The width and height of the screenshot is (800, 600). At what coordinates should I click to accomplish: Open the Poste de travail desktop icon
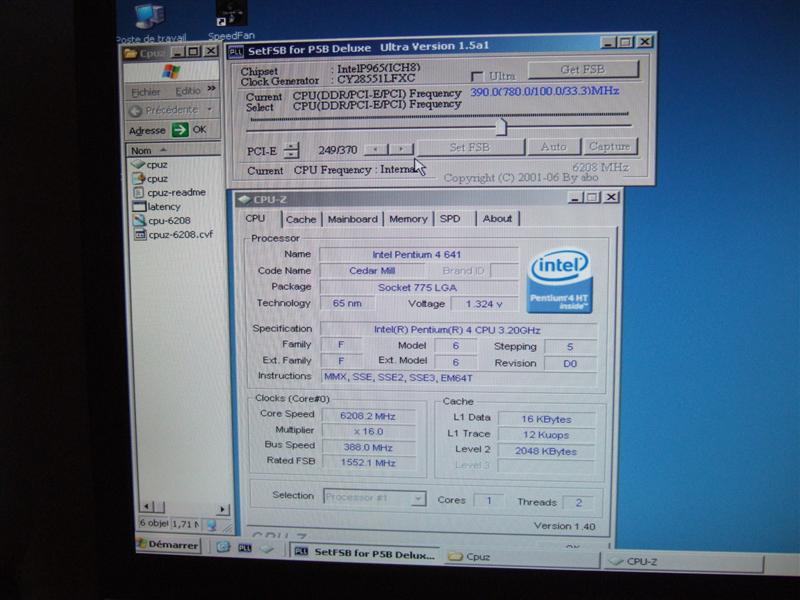pyautogui.click(x=149, y=16)
